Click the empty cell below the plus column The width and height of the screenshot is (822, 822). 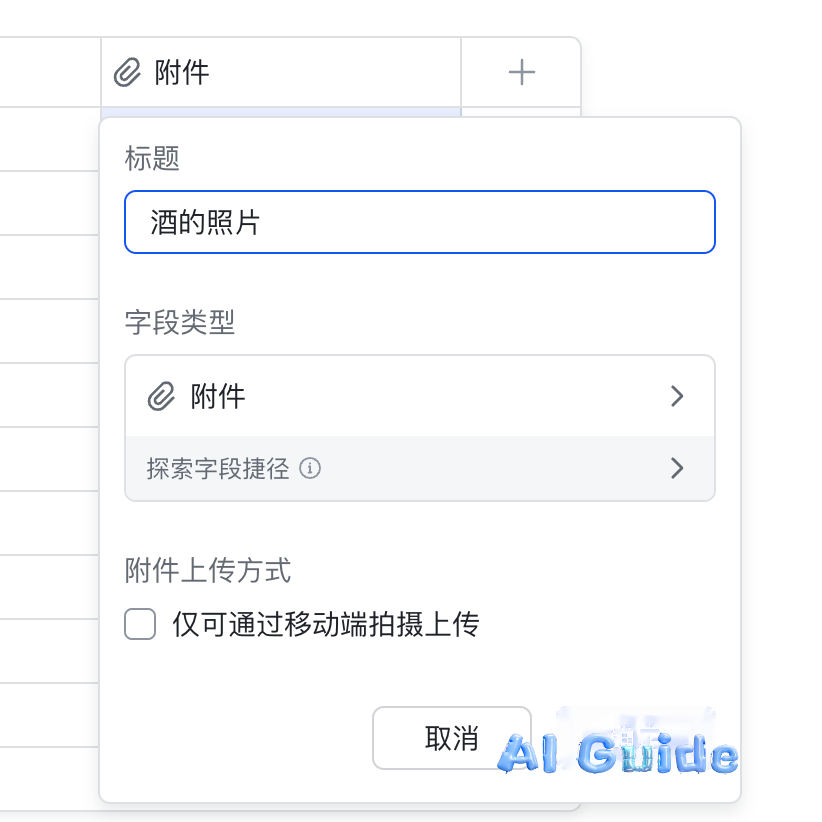(x=521, y=112)
